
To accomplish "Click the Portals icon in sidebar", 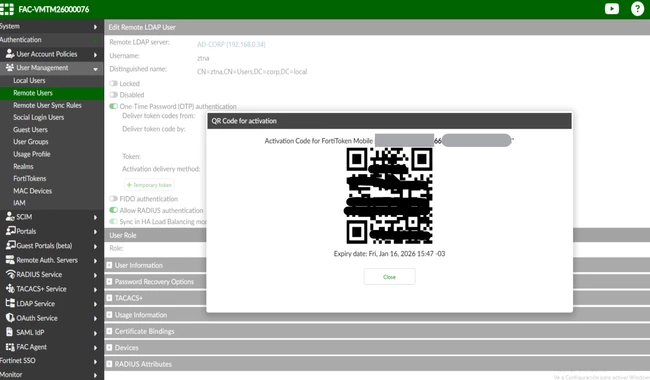I will tap(10, 230).
